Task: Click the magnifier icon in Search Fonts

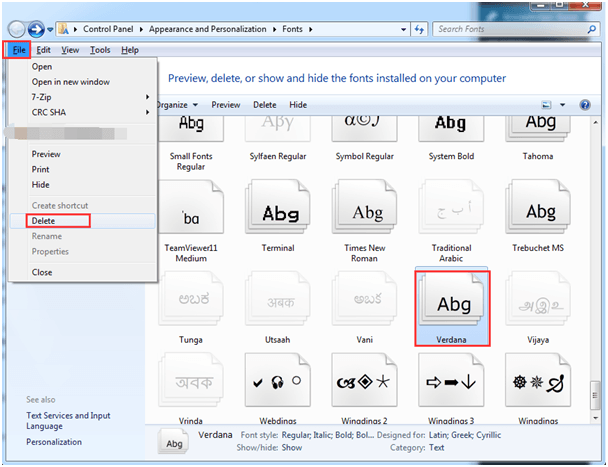Action: 592,29
